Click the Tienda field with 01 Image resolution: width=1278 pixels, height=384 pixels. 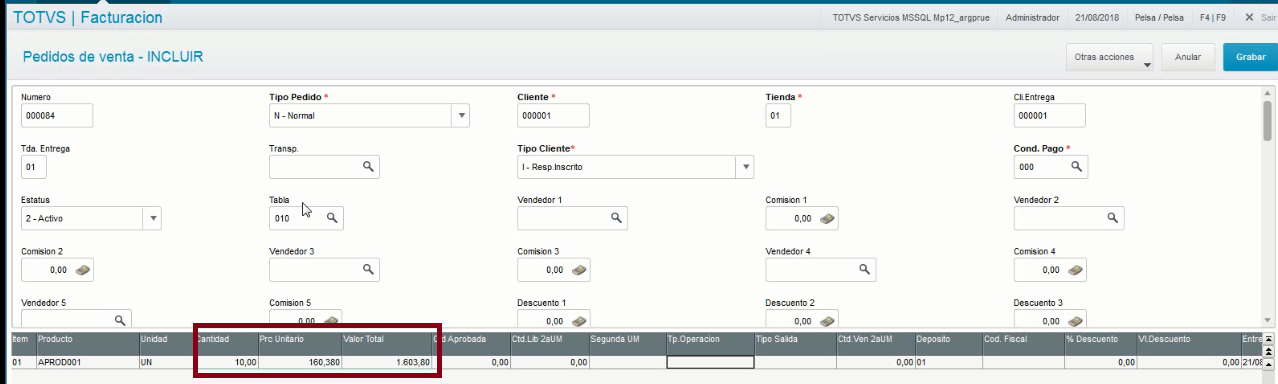tap(778, 115)
